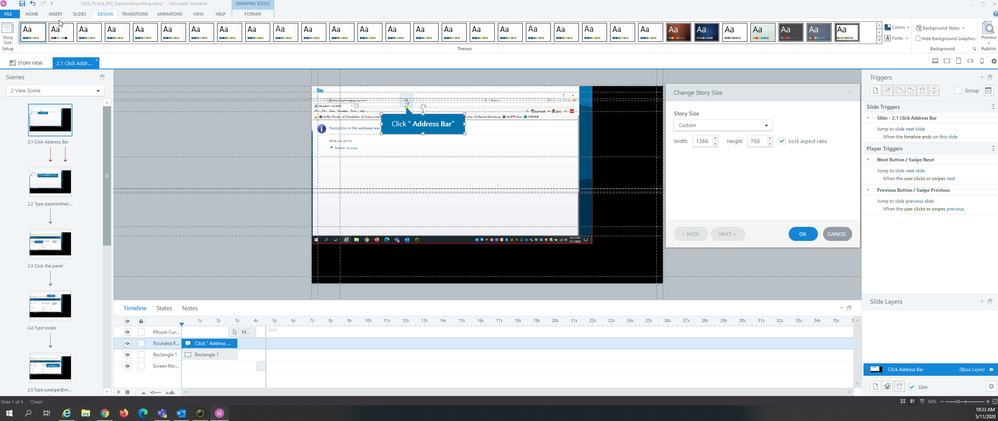
Task: Switch to the States tab
Action: 164,308
